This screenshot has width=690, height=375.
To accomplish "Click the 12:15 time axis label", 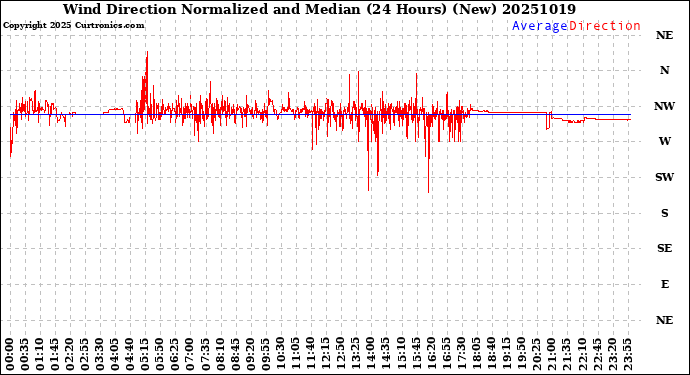I will [326, 355].
